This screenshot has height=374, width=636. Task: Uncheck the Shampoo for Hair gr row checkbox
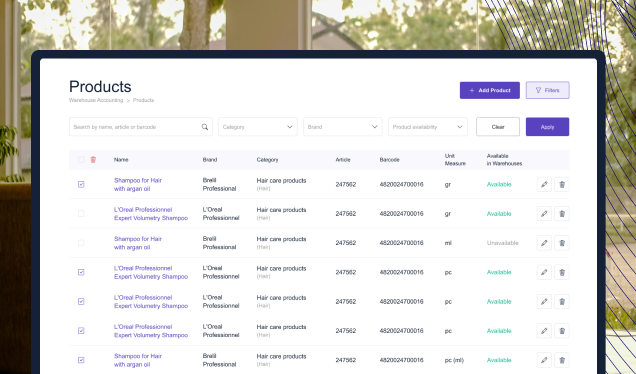point(81,184)
